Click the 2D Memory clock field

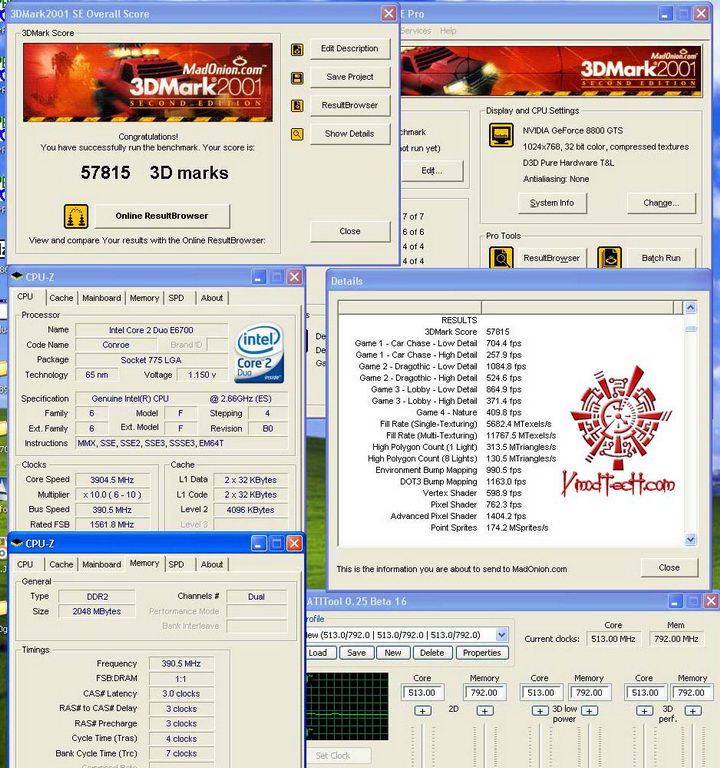[484, 693]
